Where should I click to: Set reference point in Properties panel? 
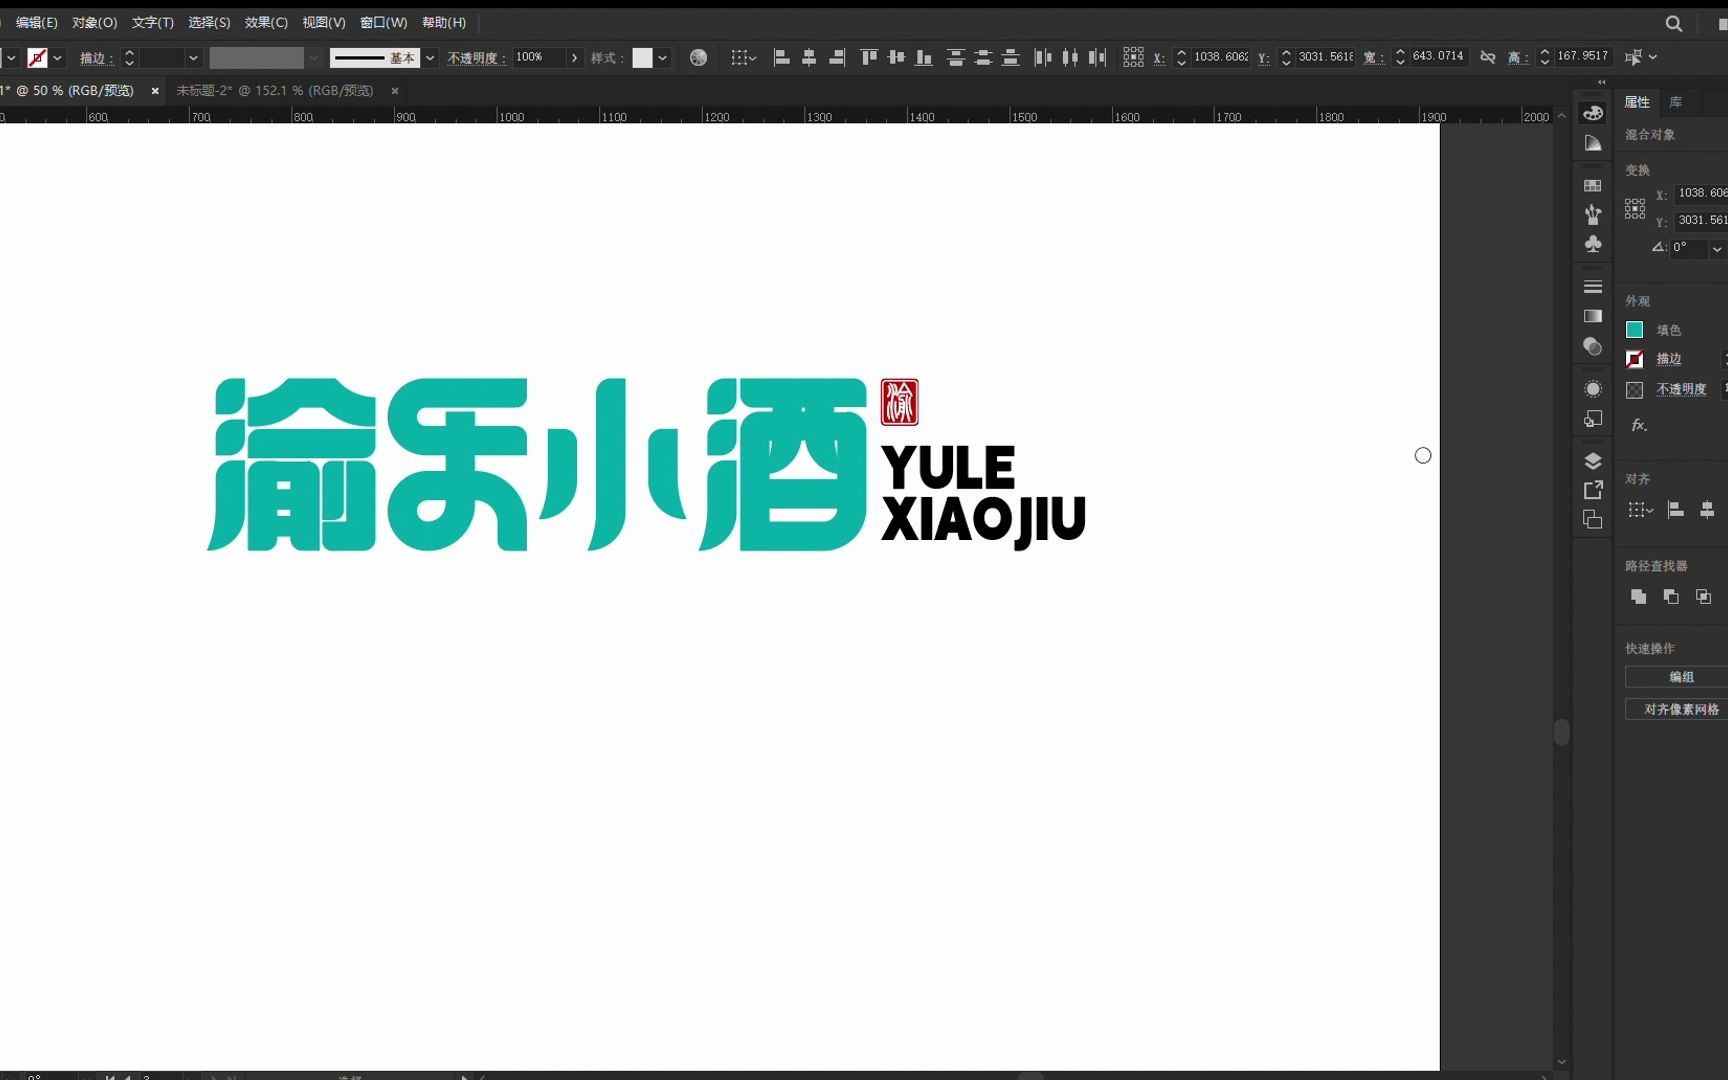[1635, 208]
